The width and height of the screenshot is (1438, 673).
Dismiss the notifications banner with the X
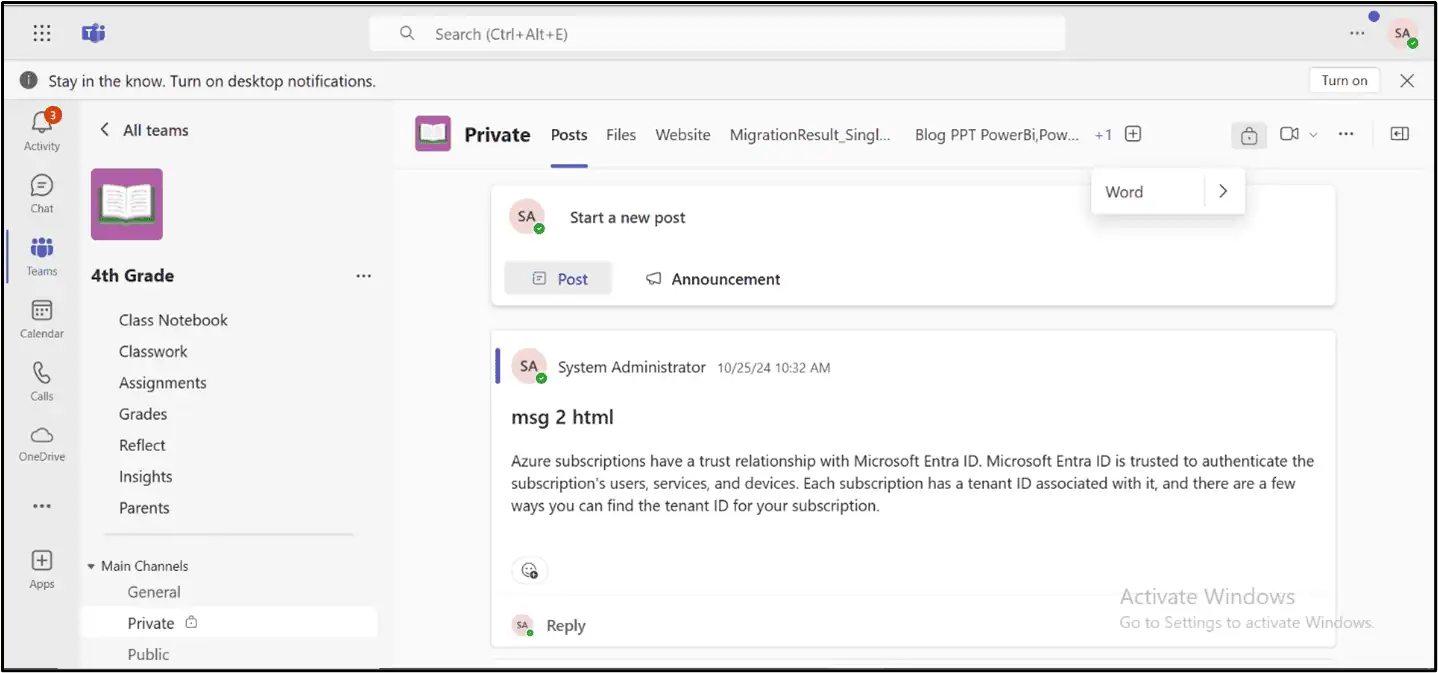point(1406,80)
